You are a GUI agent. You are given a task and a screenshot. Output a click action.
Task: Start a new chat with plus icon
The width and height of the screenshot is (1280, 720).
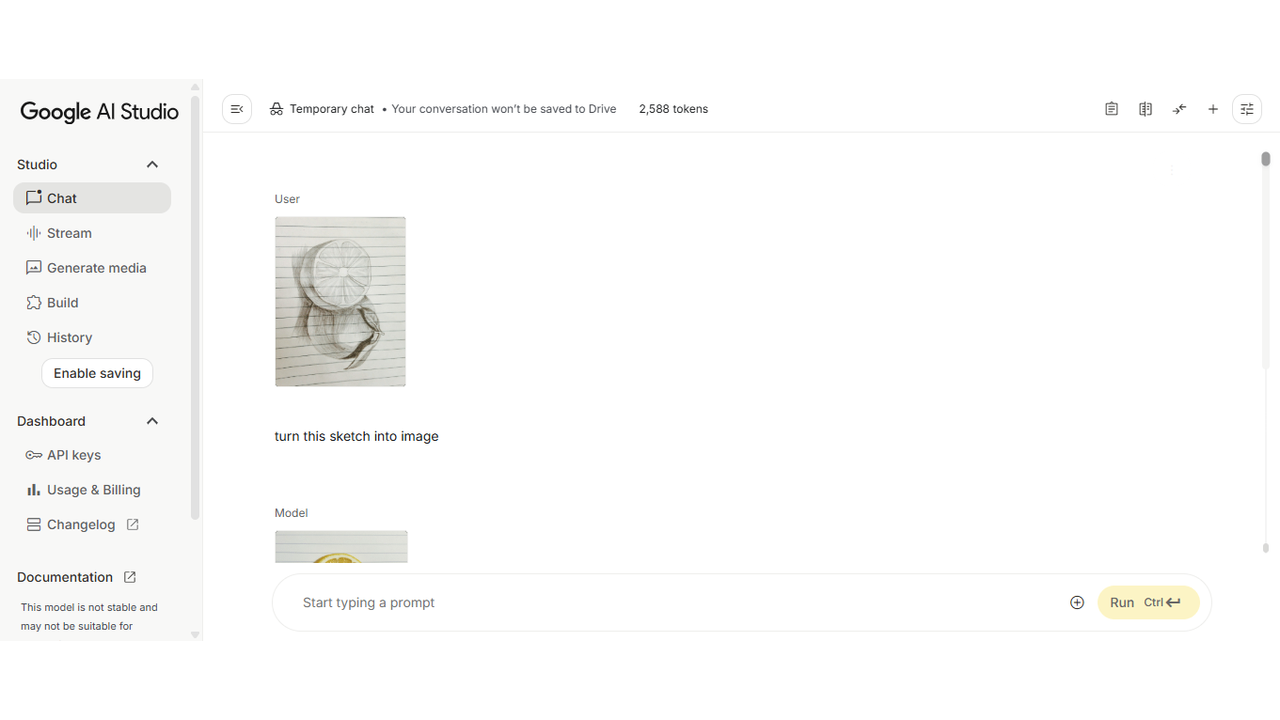coord(1213,109)
